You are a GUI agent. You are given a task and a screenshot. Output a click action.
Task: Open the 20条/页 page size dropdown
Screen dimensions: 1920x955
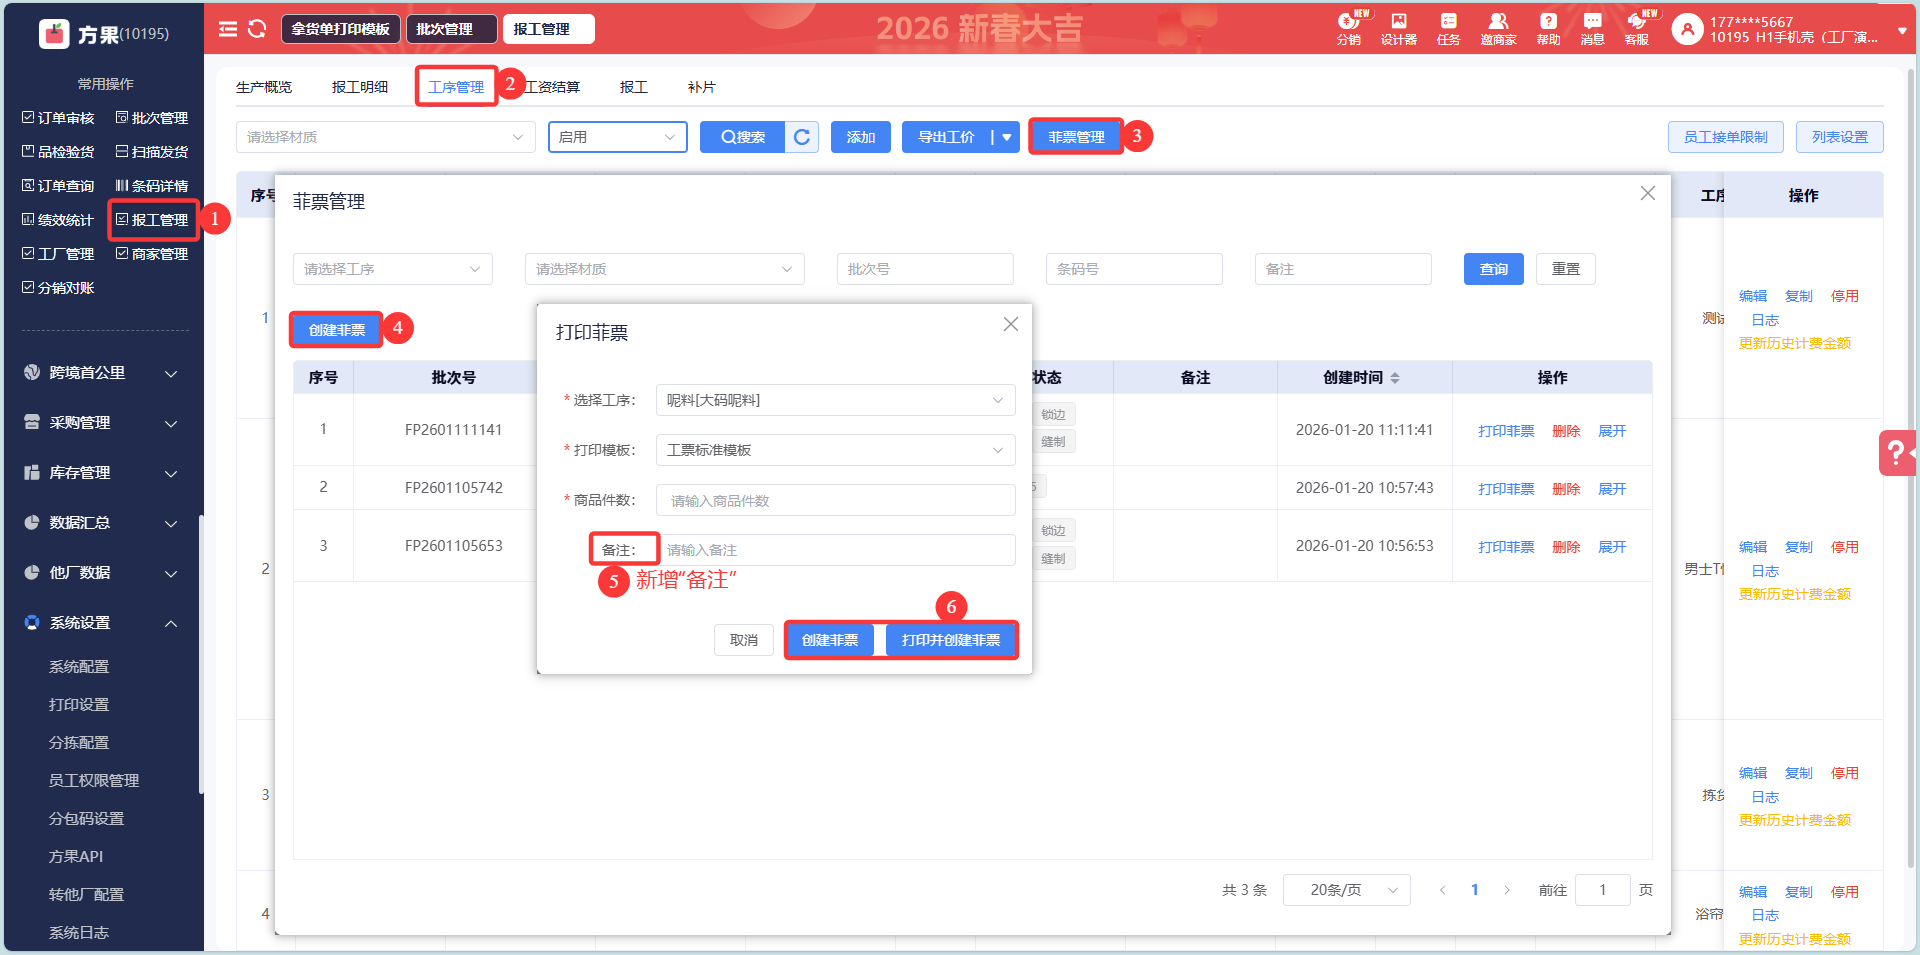[x=1346, y=890]
